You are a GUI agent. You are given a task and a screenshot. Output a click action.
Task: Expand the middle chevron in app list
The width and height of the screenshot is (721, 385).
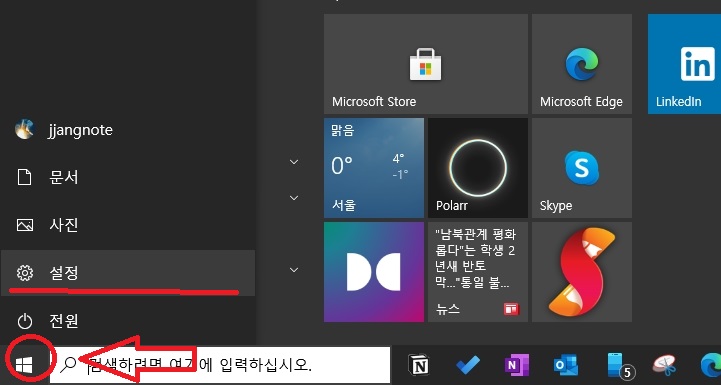294,198
